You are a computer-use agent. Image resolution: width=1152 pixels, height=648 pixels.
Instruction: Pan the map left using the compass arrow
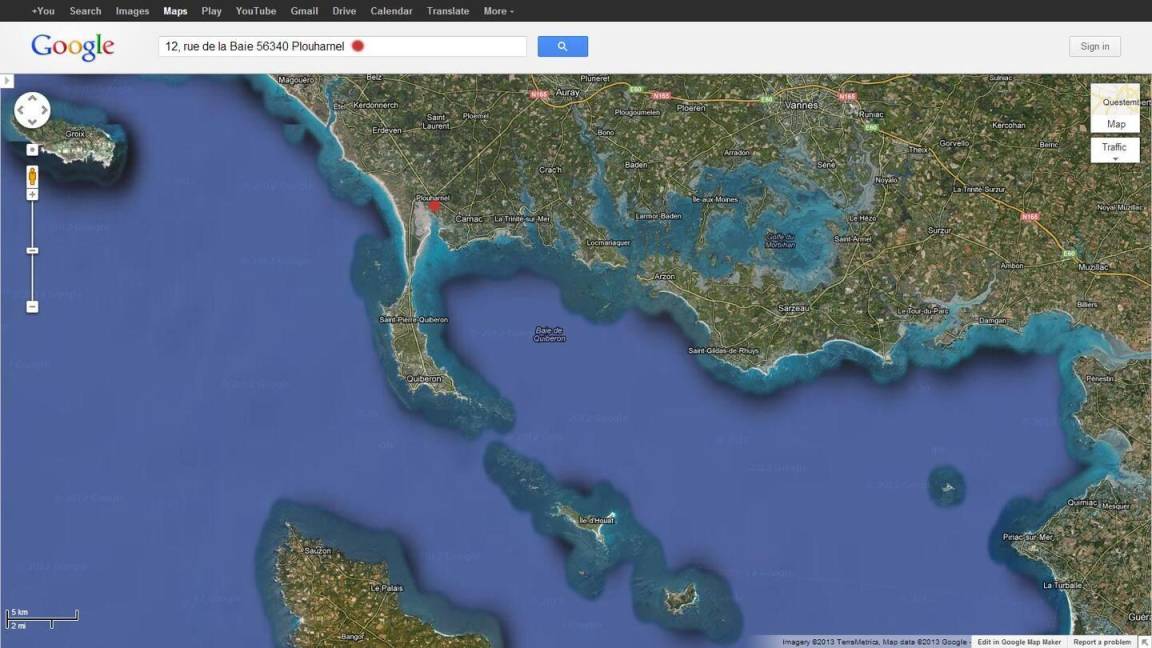pos(21,110)
